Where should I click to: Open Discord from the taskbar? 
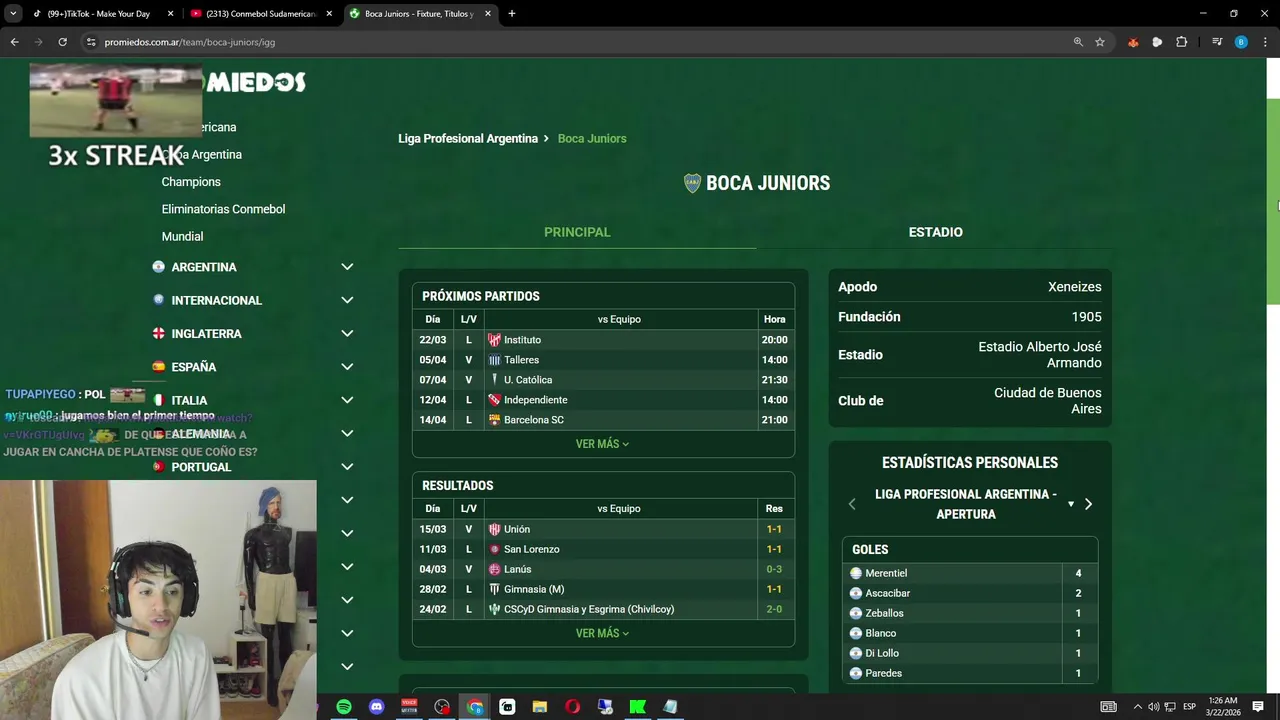376,707
